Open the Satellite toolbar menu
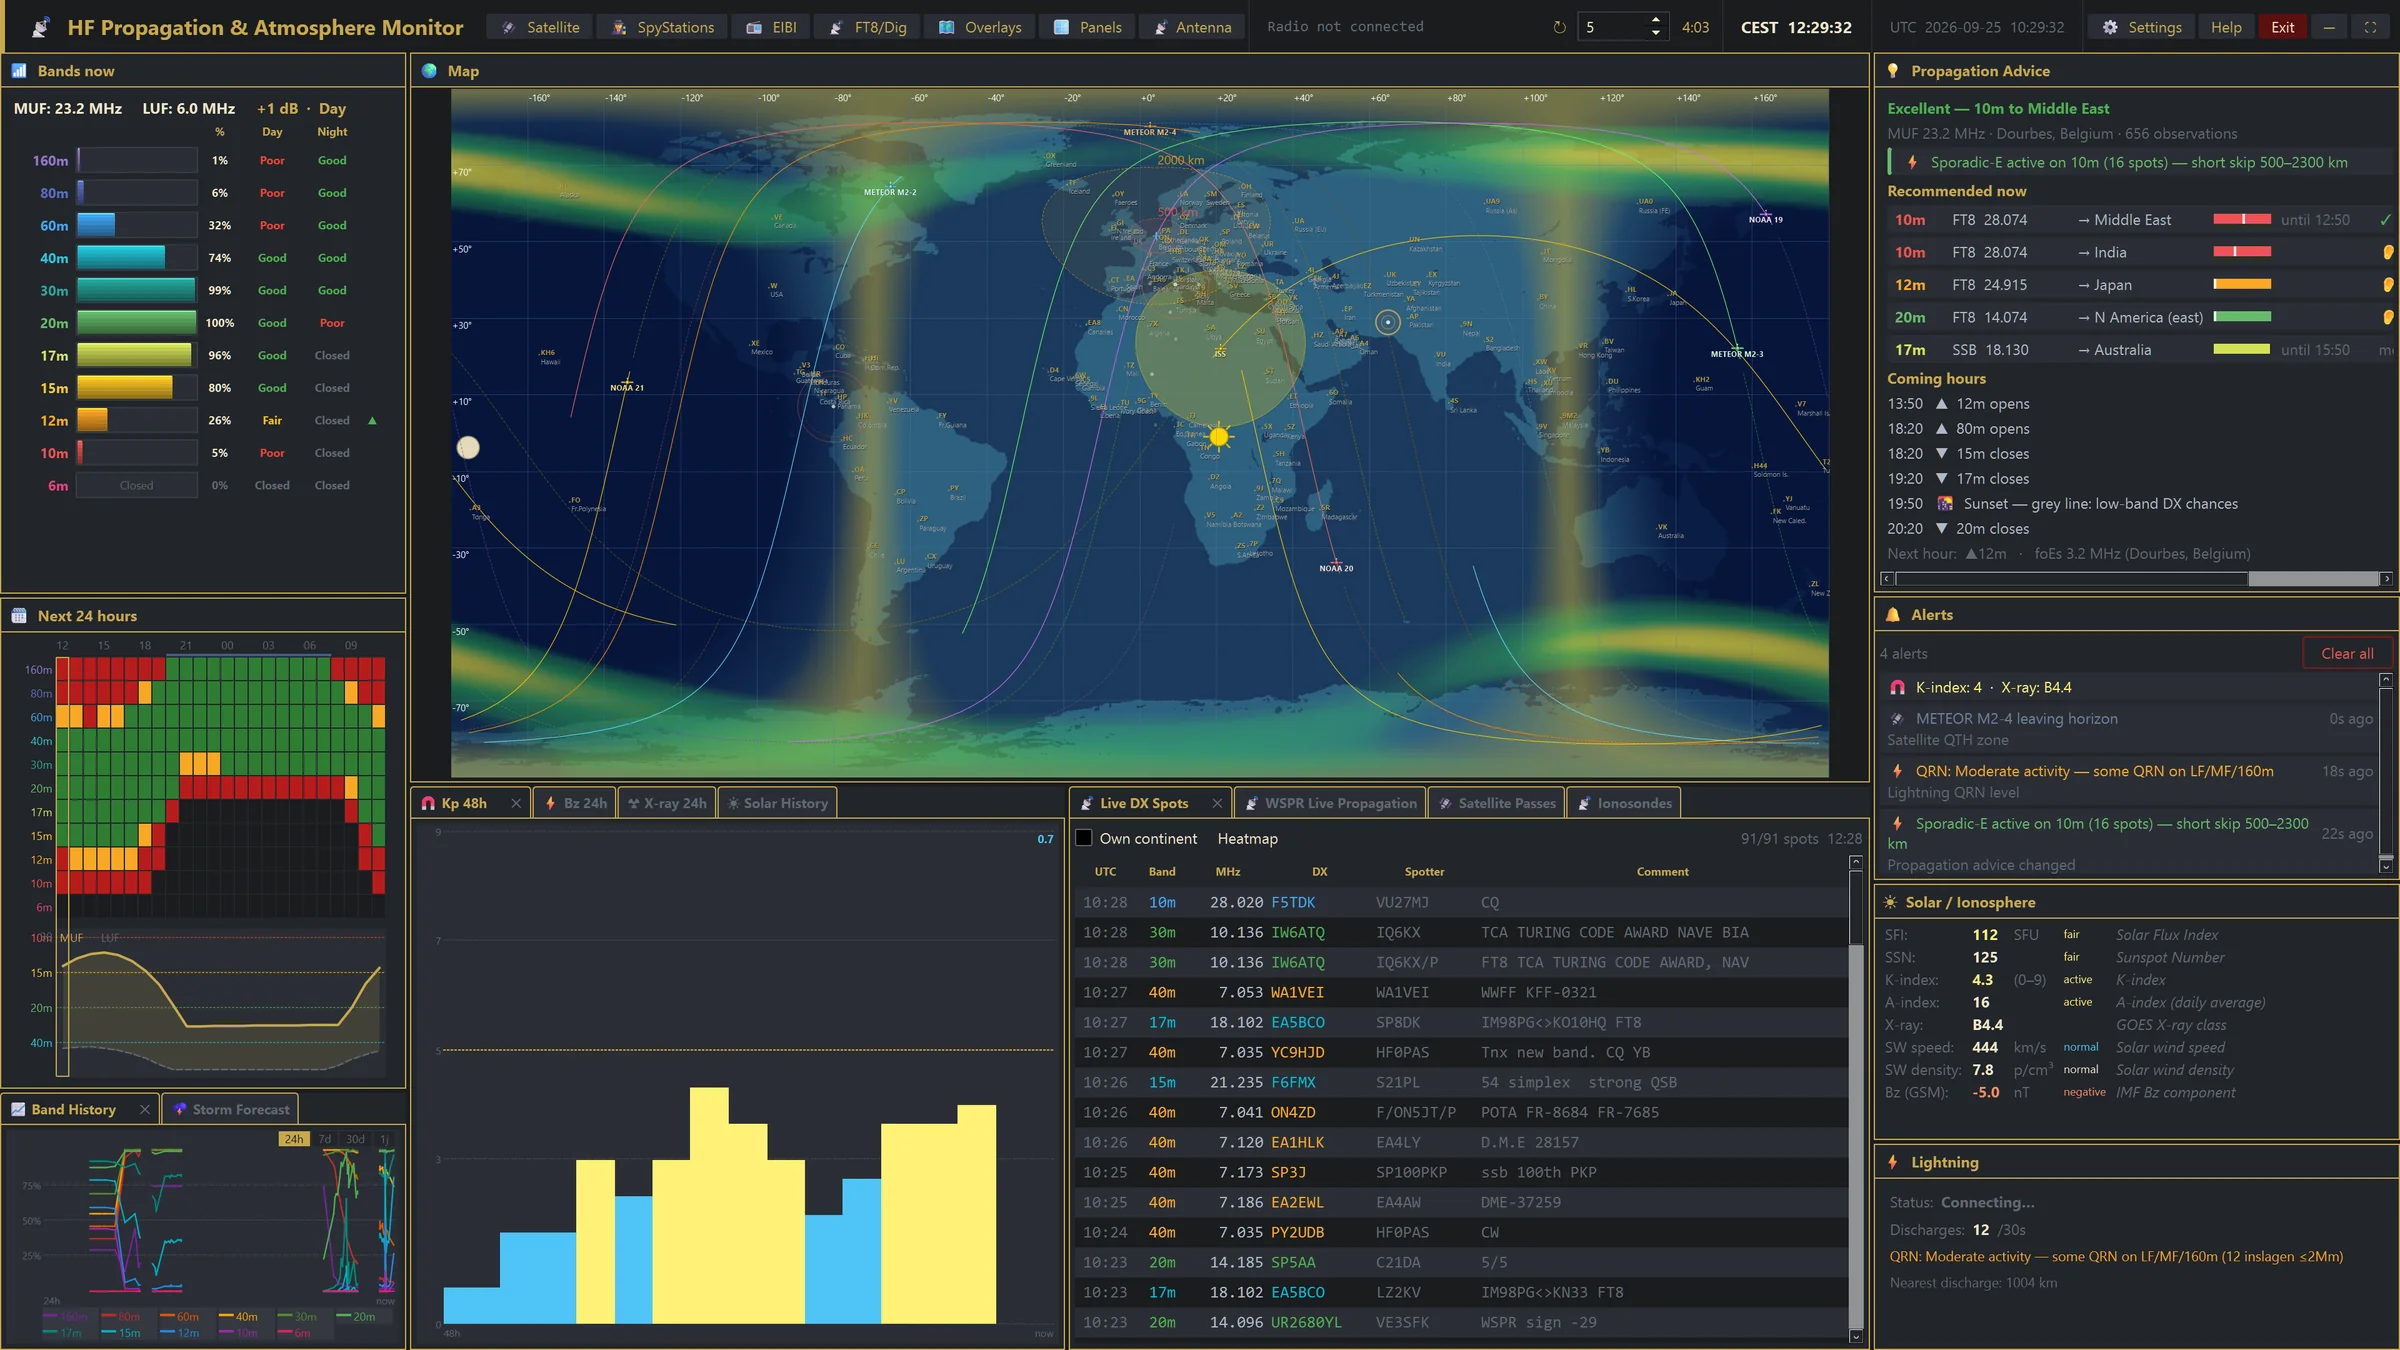2400x1350 pixels. point(540,27)
